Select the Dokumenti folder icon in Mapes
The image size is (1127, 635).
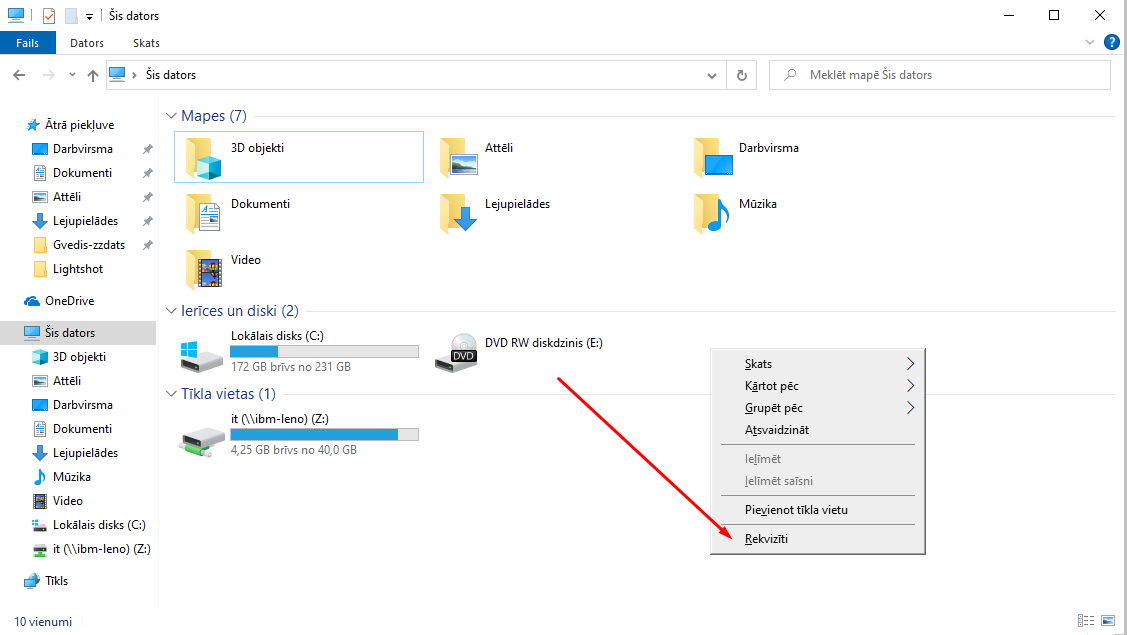pos(203,214)
